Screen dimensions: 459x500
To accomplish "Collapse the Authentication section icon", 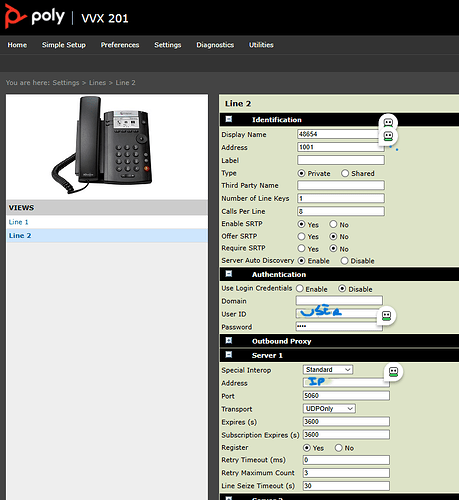I will 229,274.
